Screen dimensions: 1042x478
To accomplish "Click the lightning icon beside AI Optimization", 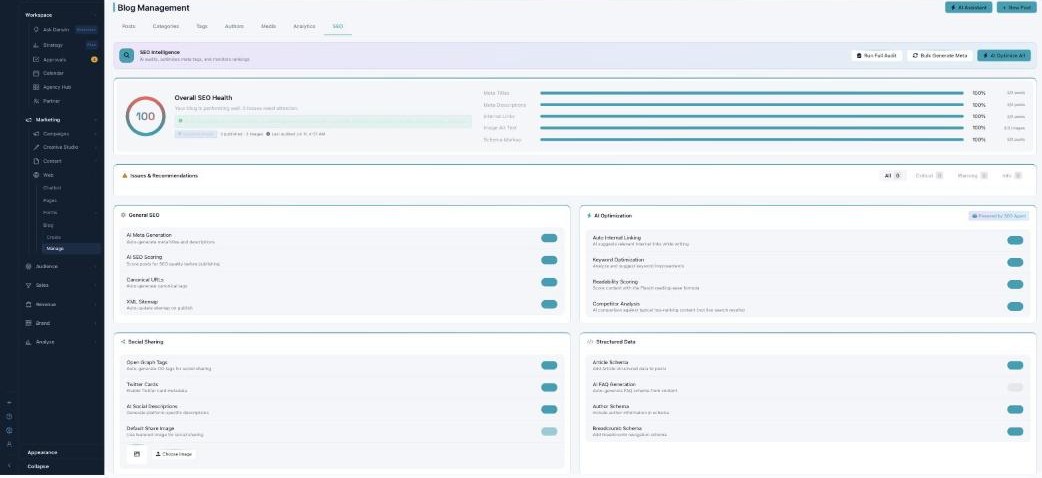I will (589, 216).
